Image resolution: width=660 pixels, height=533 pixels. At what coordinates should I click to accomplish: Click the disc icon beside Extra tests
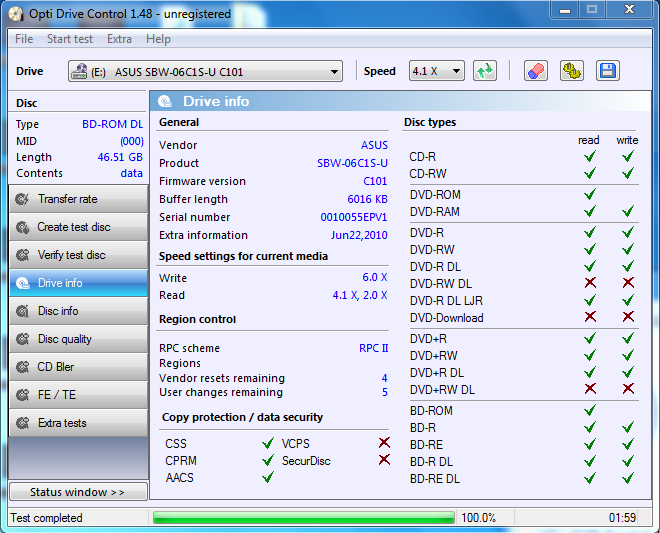[22, 423]
